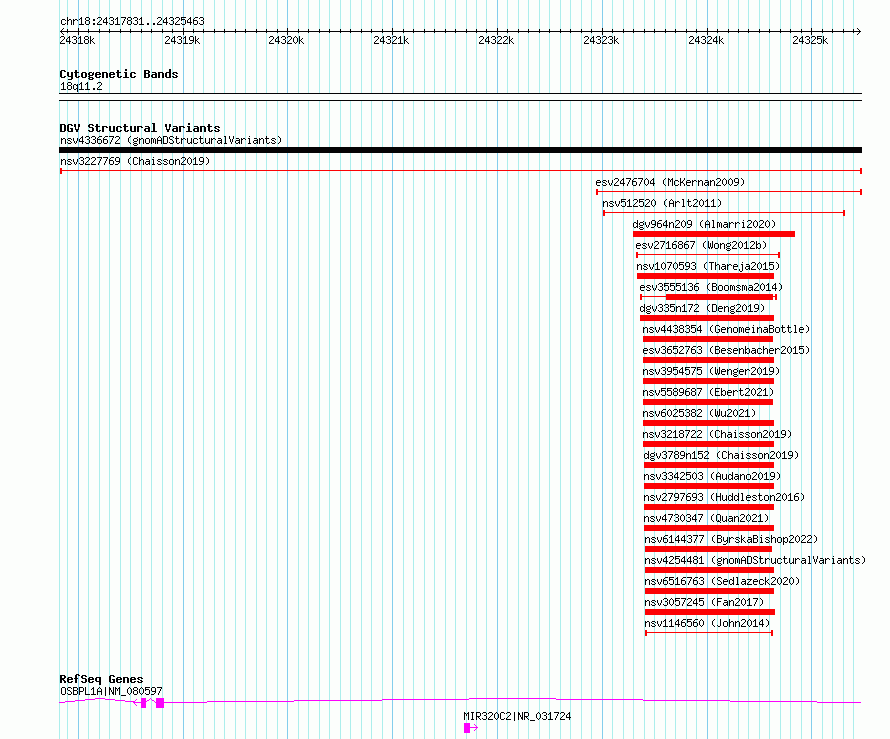This screenshot has width=890, height=739.
Task: Select the nsv3954575 (Wenger2019) variant
Action: (711, 371)
